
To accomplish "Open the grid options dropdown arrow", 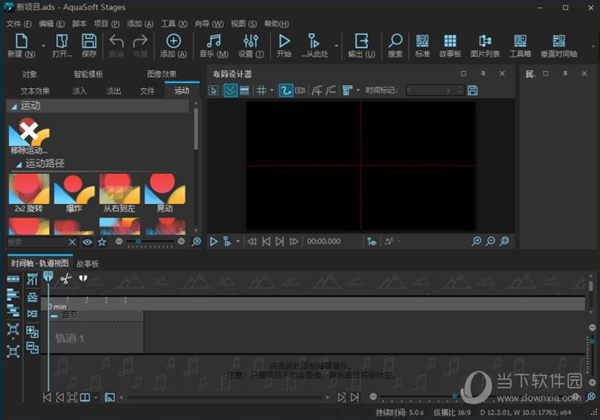I will 272,90.
